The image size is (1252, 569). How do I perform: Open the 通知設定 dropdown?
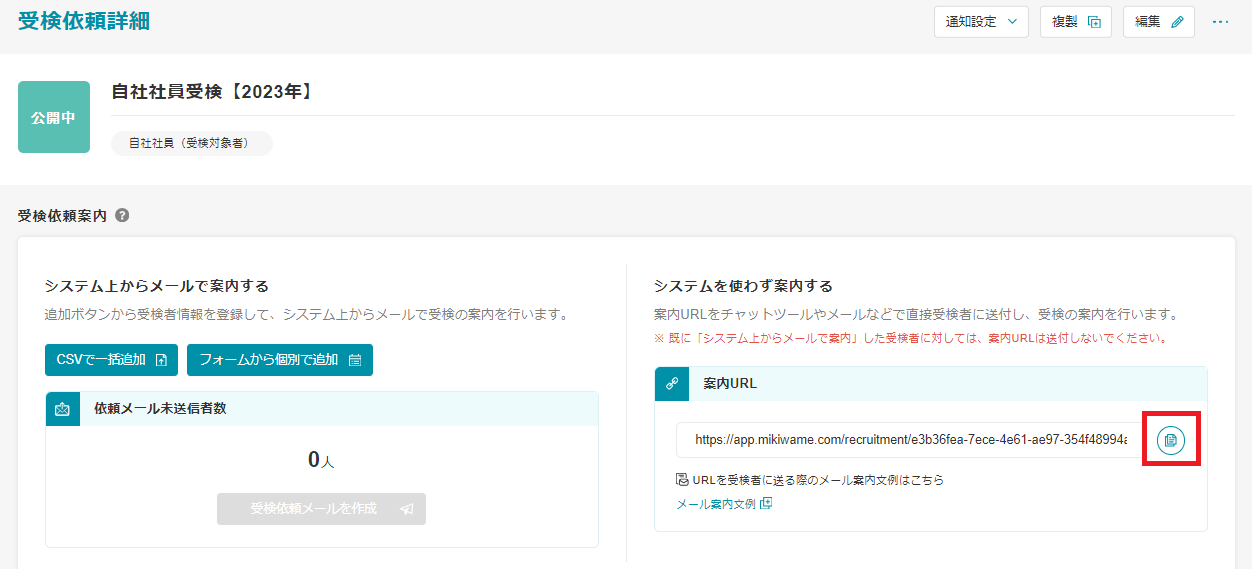pyautogui.click(x=980, y=22)
